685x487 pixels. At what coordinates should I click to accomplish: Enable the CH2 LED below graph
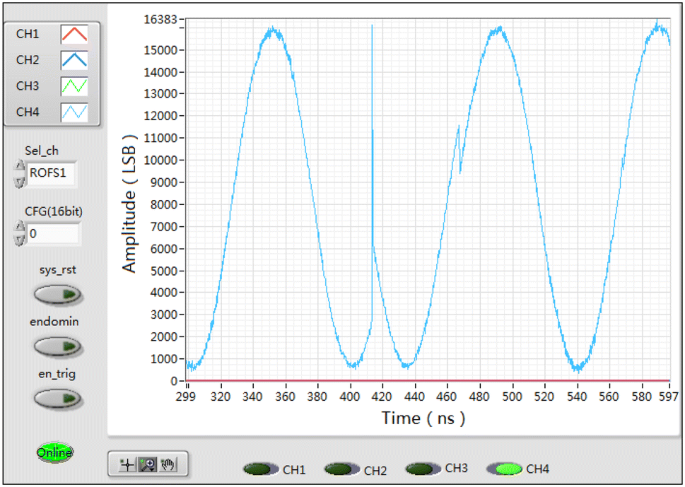[342, 470]
